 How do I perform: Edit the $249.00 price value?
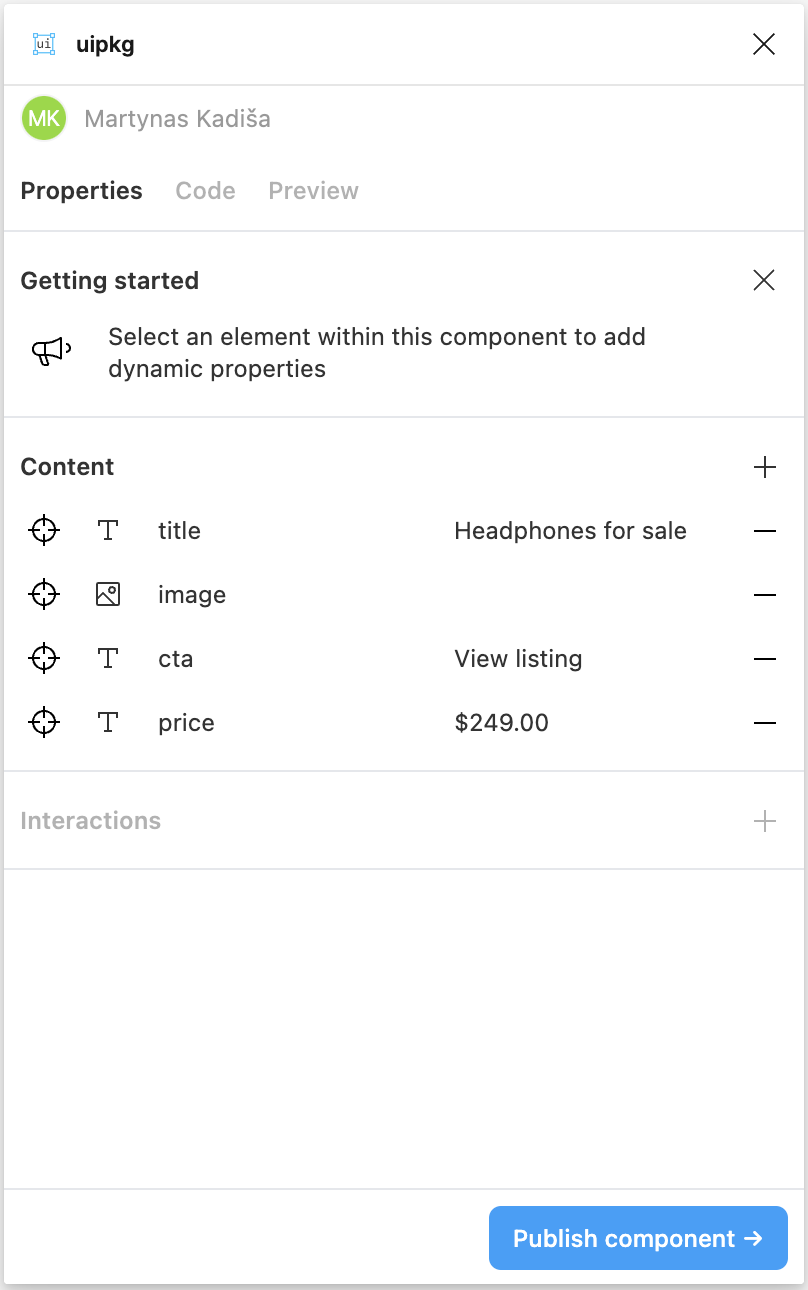click(501, 723)
